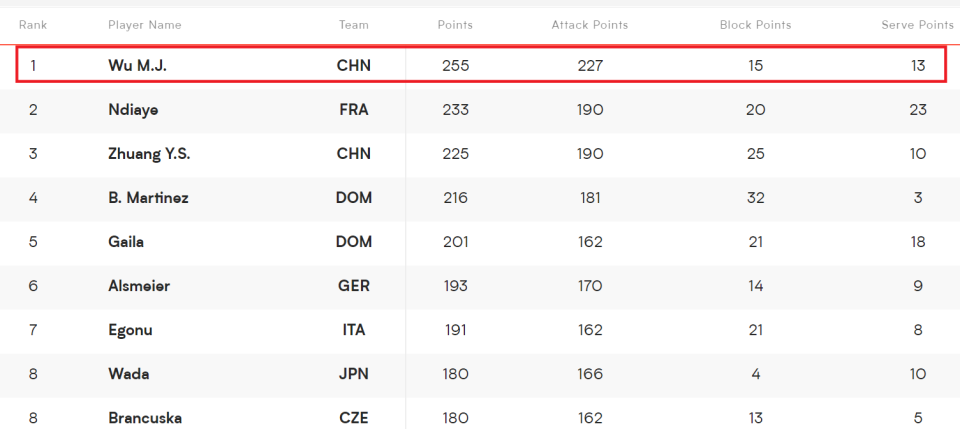Click the Alsmeier player name
The height and width of the screenshot is (429, 960).
139,286
